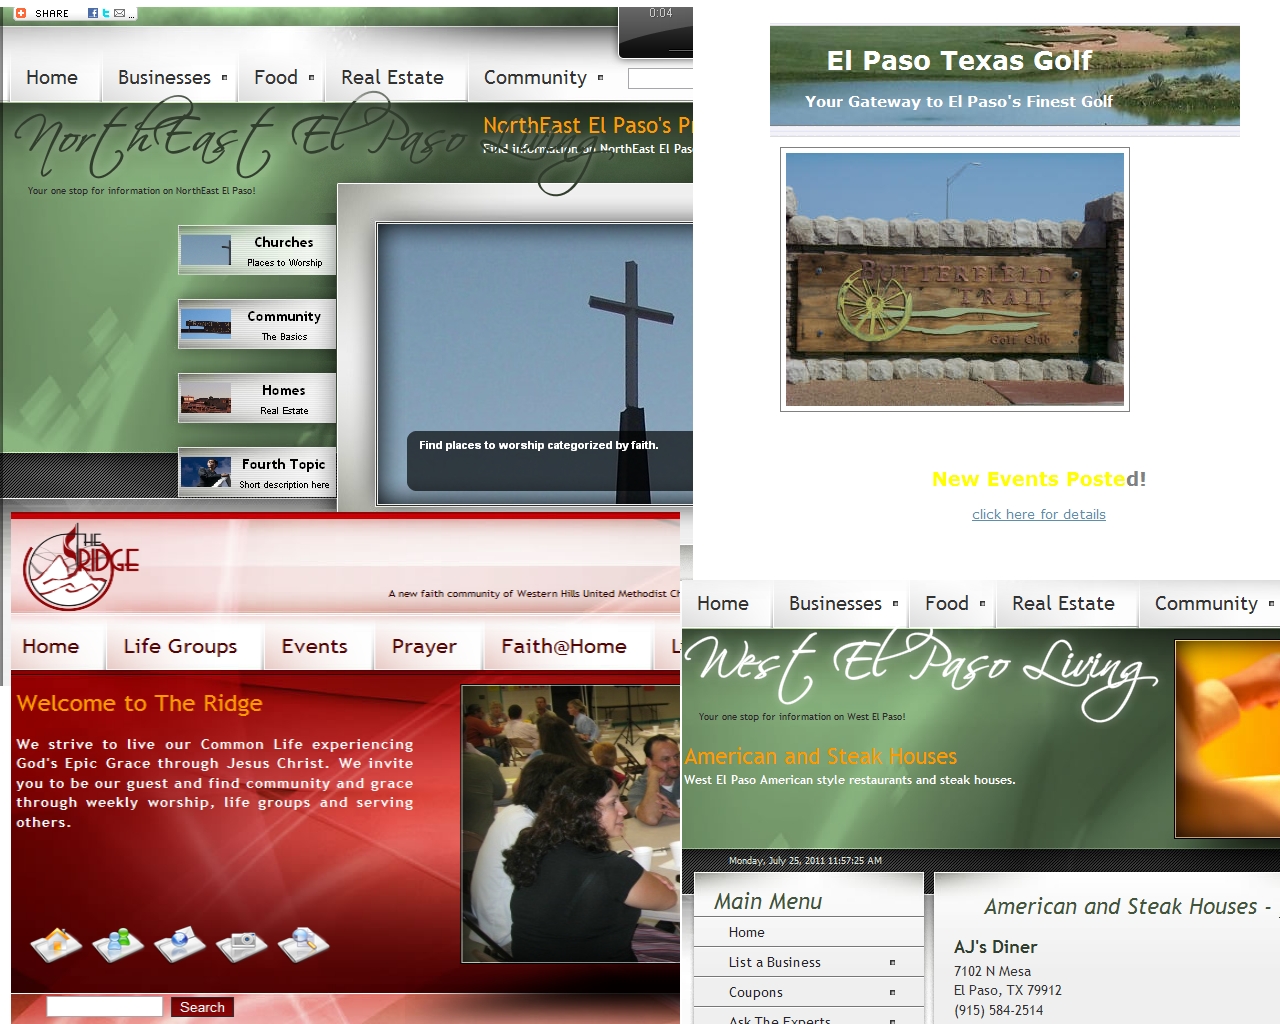1280x1024 pixels.
Task: Select the Fourth Topic slide tab
Action: pos(257,472)
